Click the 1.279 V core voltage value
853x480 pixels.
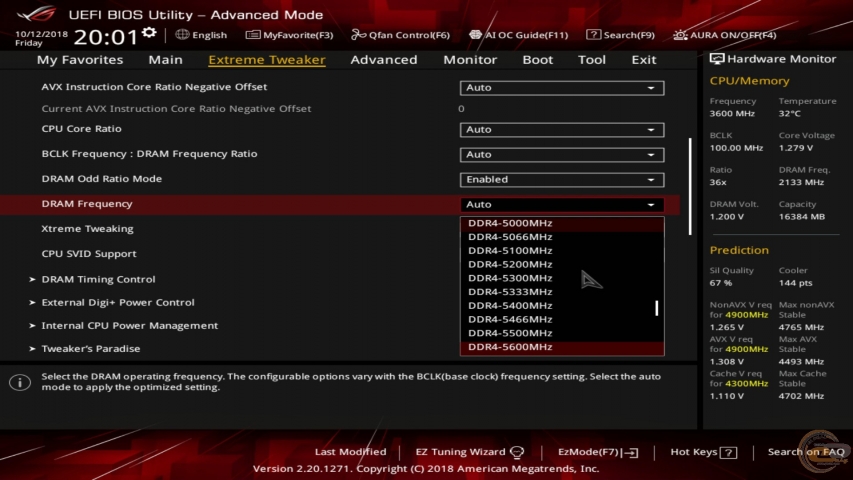tap(795, 148)
